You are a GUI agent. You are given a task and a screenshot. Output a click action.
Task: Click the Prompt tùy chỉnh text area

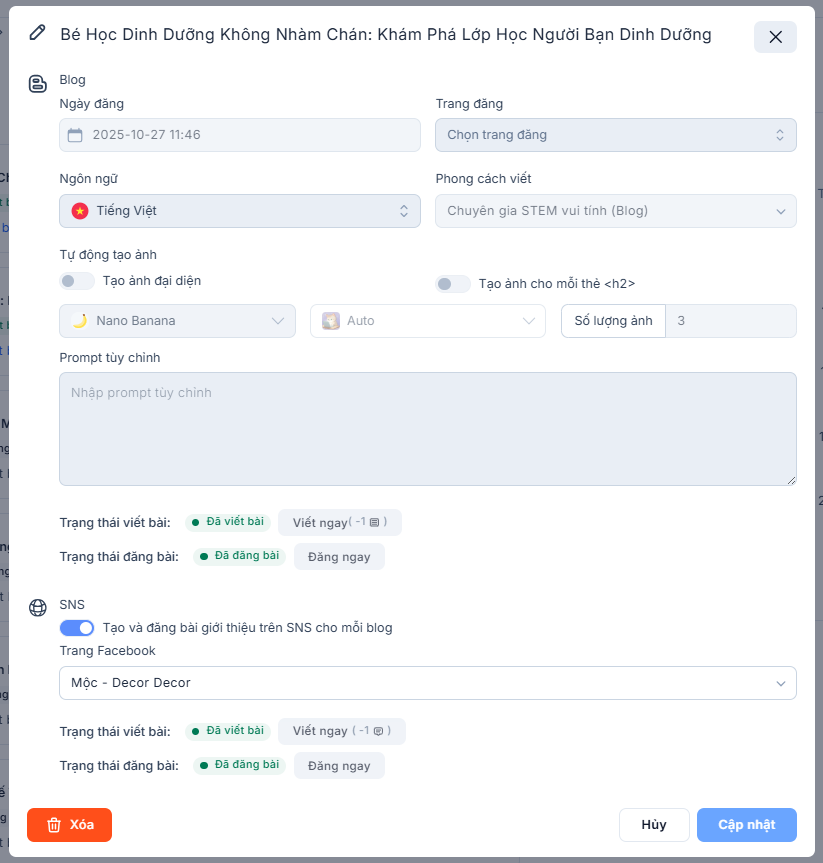tap(427, 429)
